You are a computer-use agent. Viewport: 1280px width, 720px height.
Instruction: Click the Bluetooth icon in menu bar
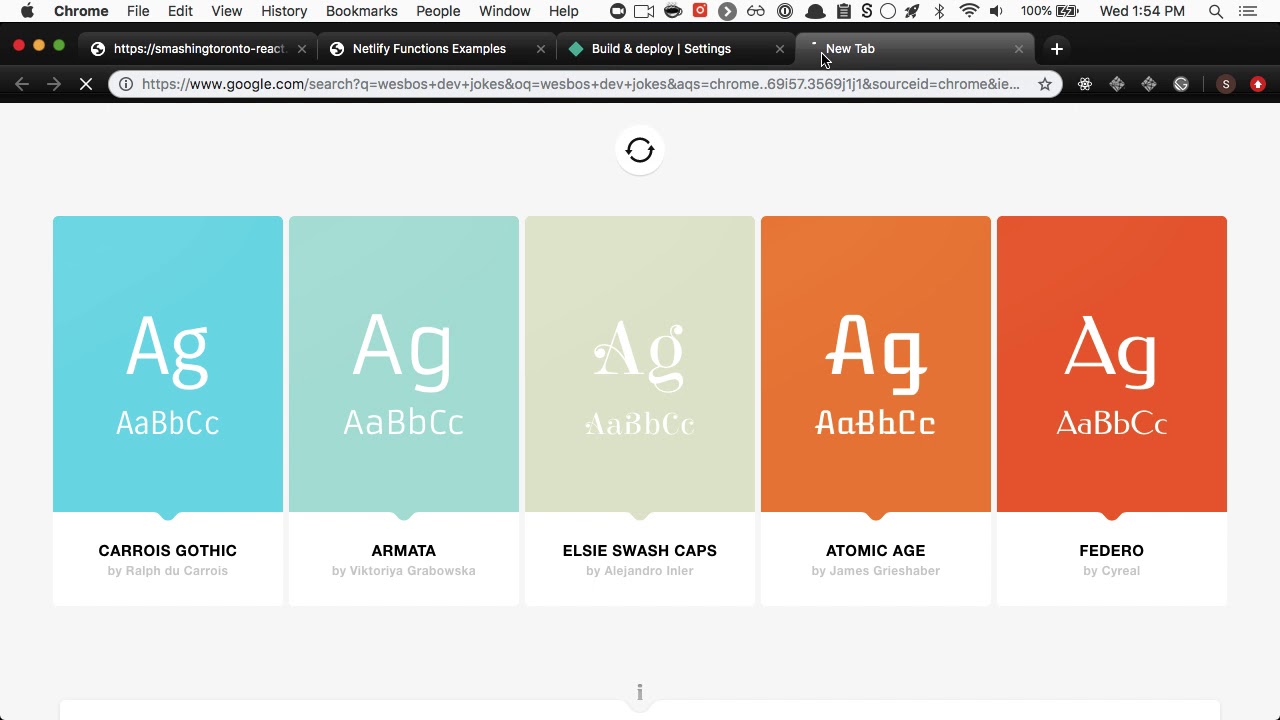939,11
